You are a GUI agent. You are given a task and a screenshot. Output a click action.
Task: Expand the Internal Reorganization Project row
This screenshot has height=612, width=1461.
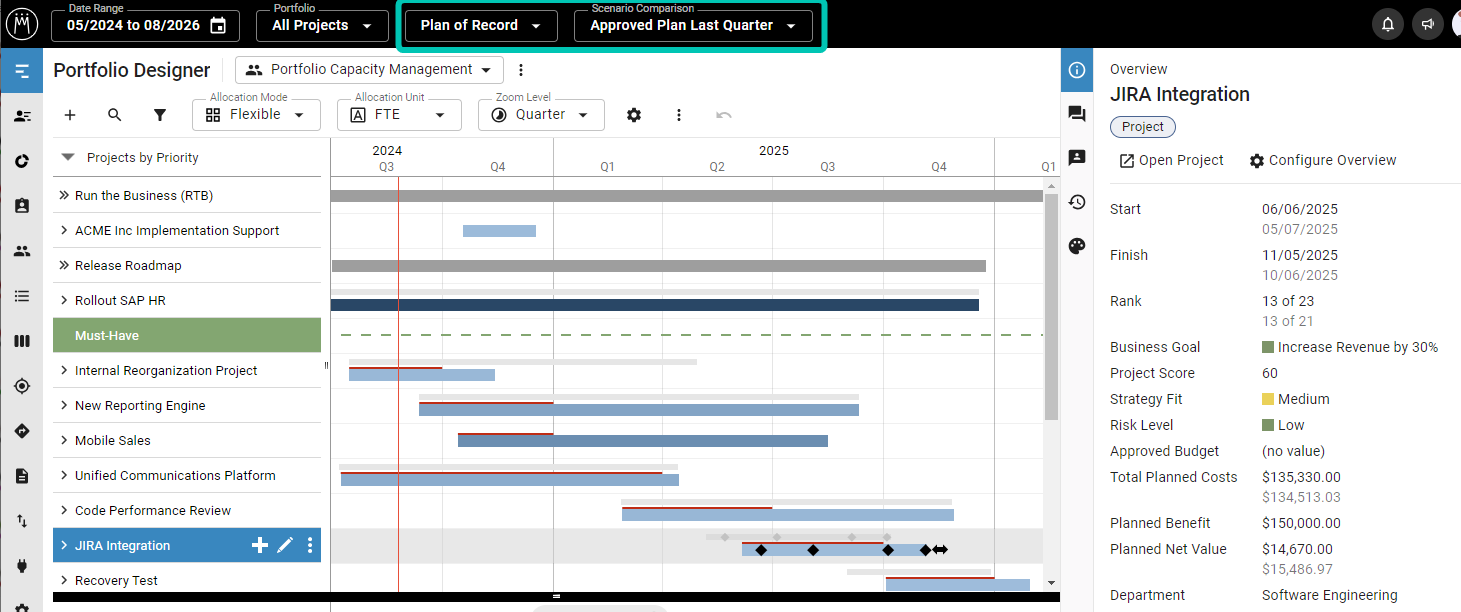coord(65,370)
